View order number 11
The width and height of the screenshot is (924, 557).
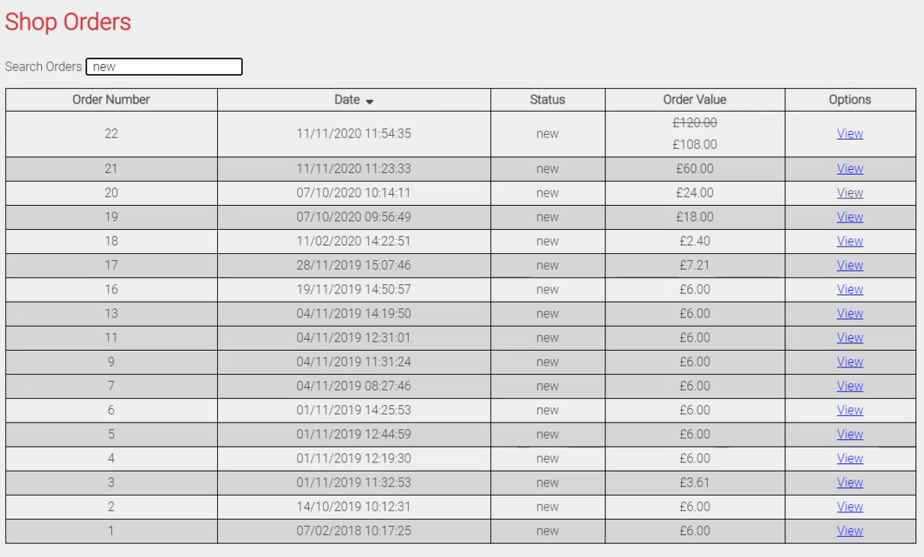click(849, 338)
